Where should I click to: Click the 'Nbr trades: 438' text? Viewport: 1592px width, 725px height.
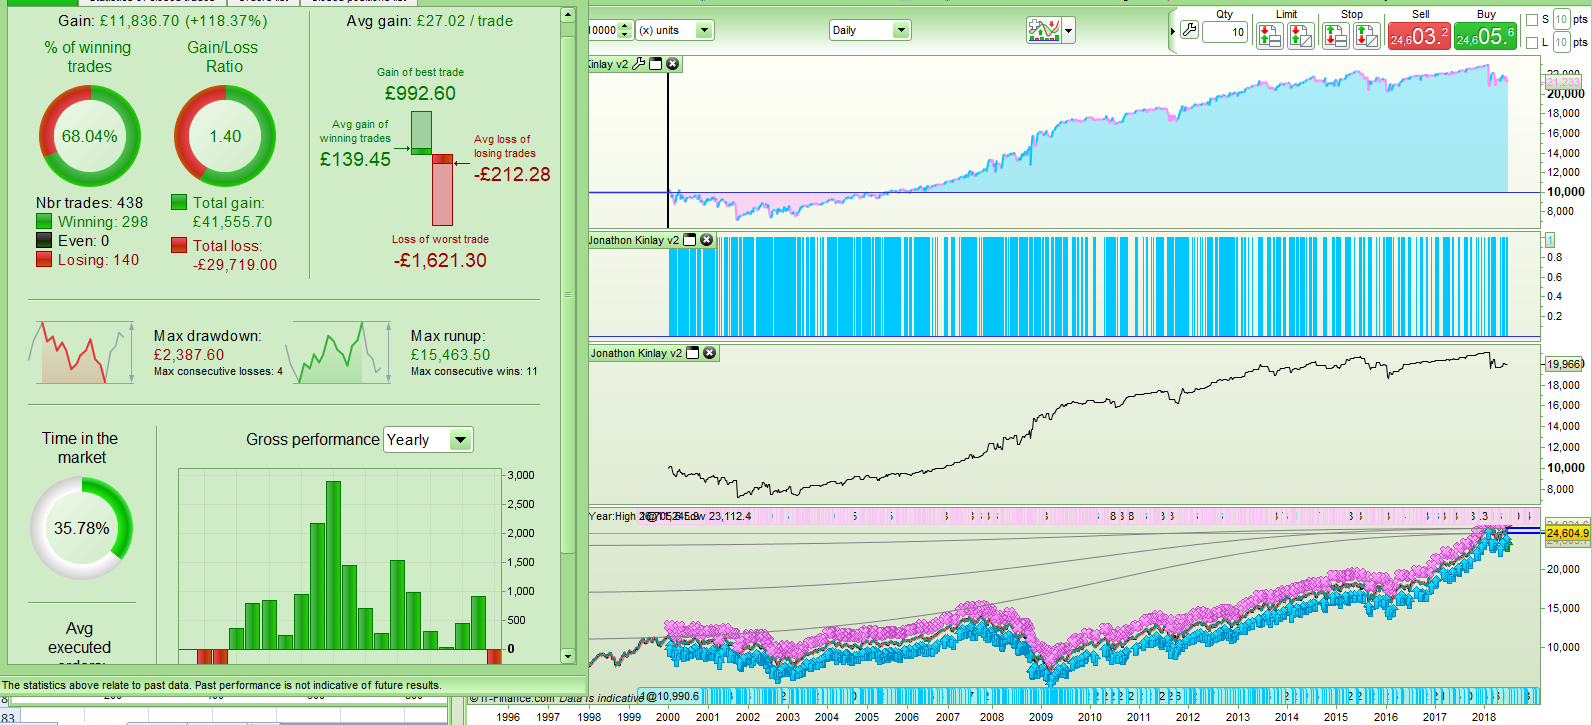89,203
